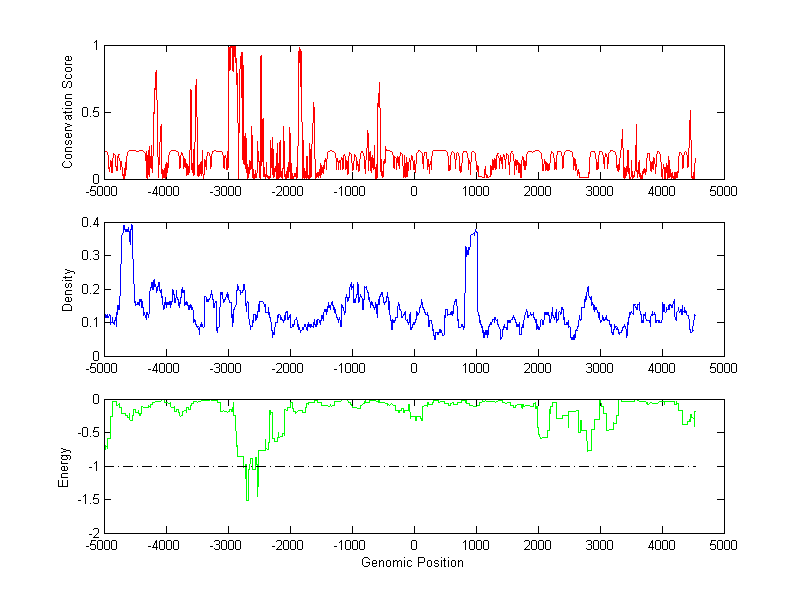Click the Conservation Score y-axis label
This screenshot has width=800, height=599.
click(68, 112)
